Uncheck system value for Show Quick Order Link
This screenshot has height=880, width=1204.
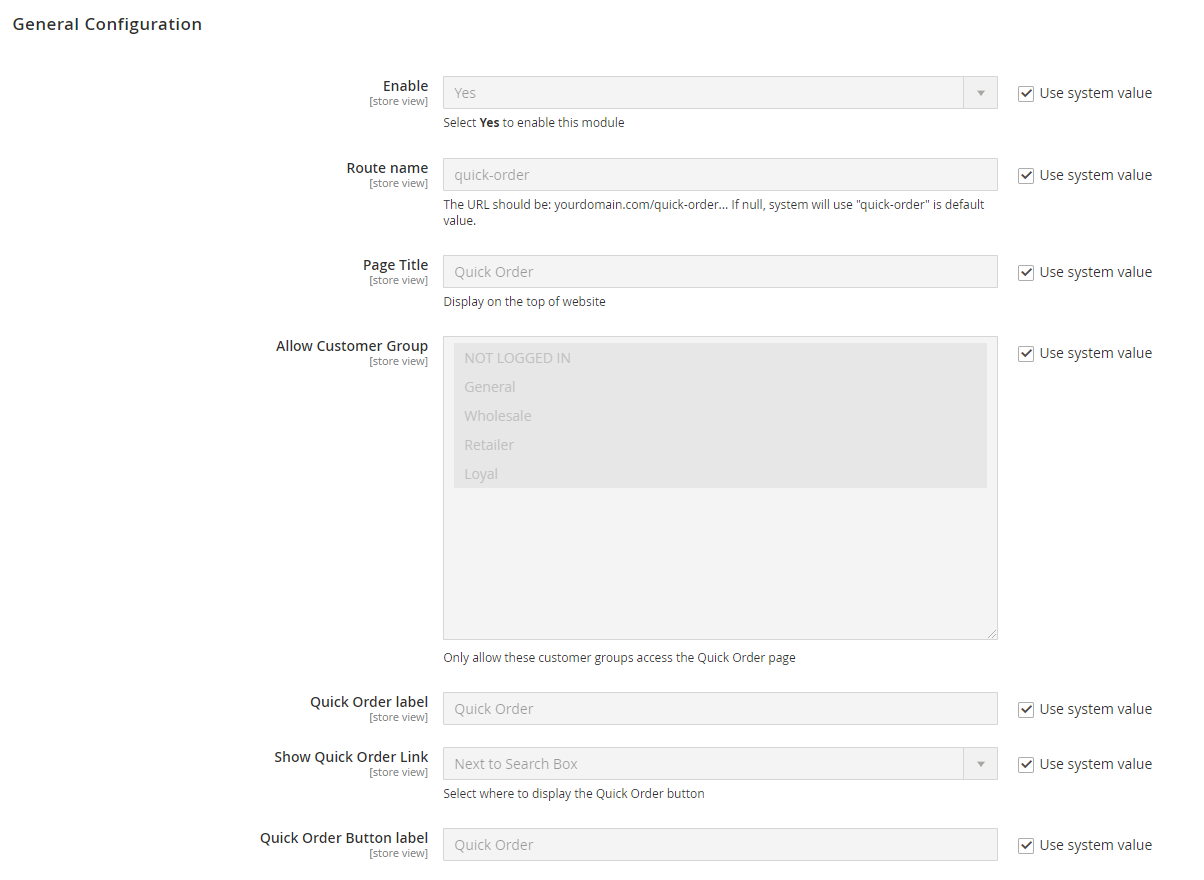pyautogui.click(x=1026, y=764)
